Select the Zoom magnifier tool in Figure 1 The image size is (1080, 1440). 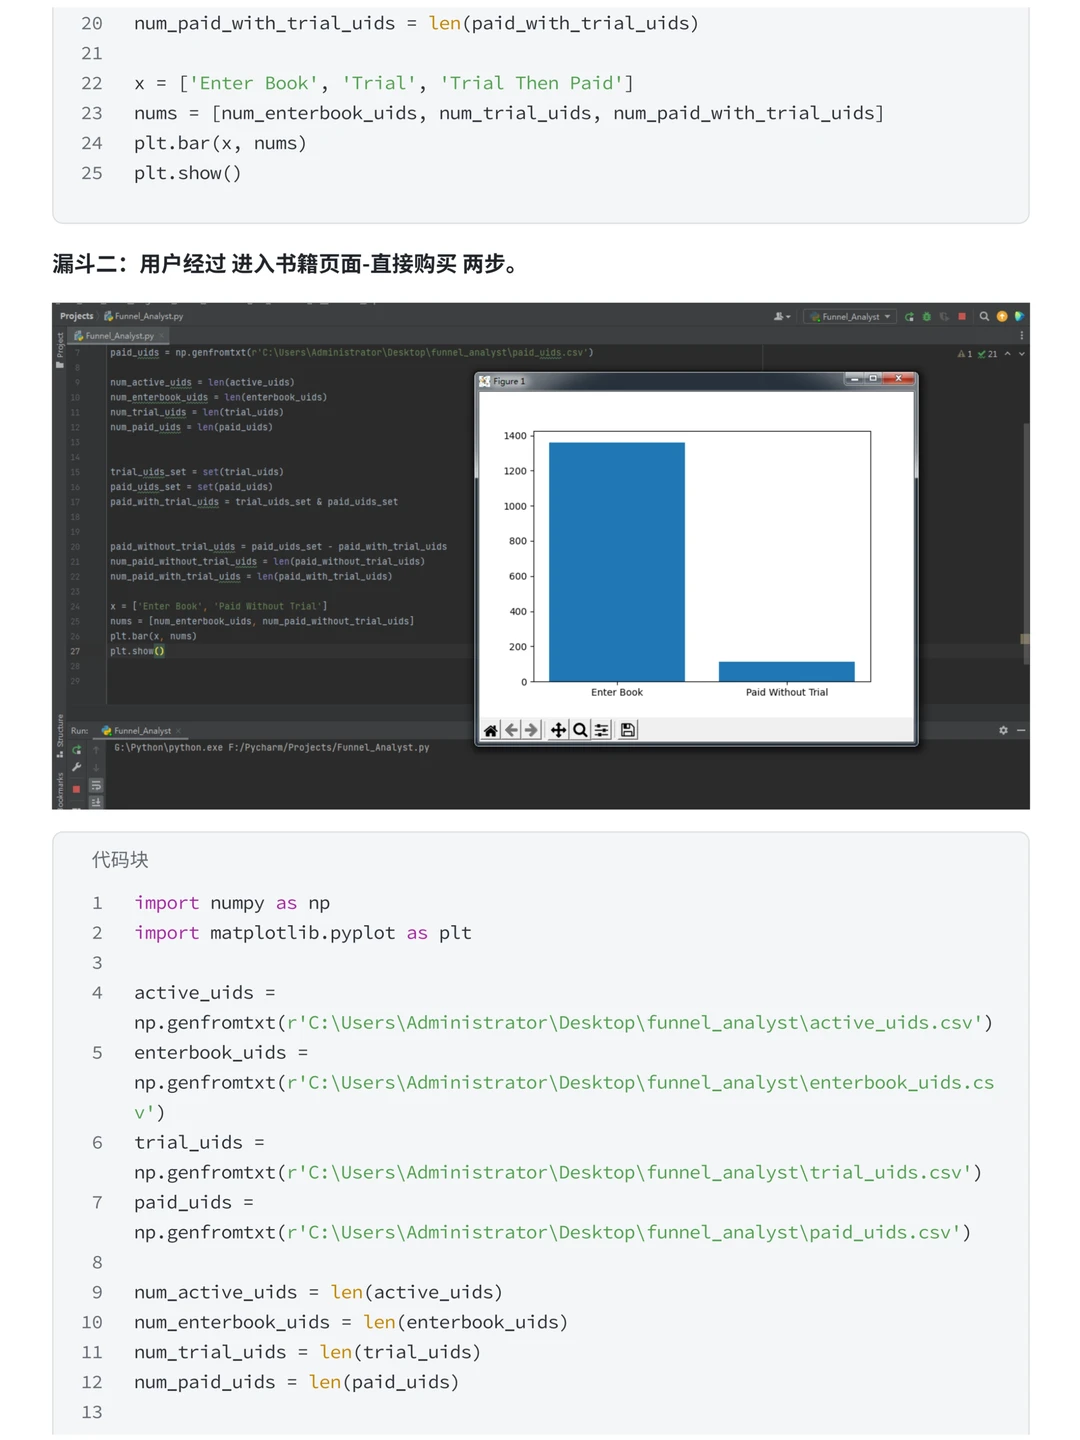(580, 731)
